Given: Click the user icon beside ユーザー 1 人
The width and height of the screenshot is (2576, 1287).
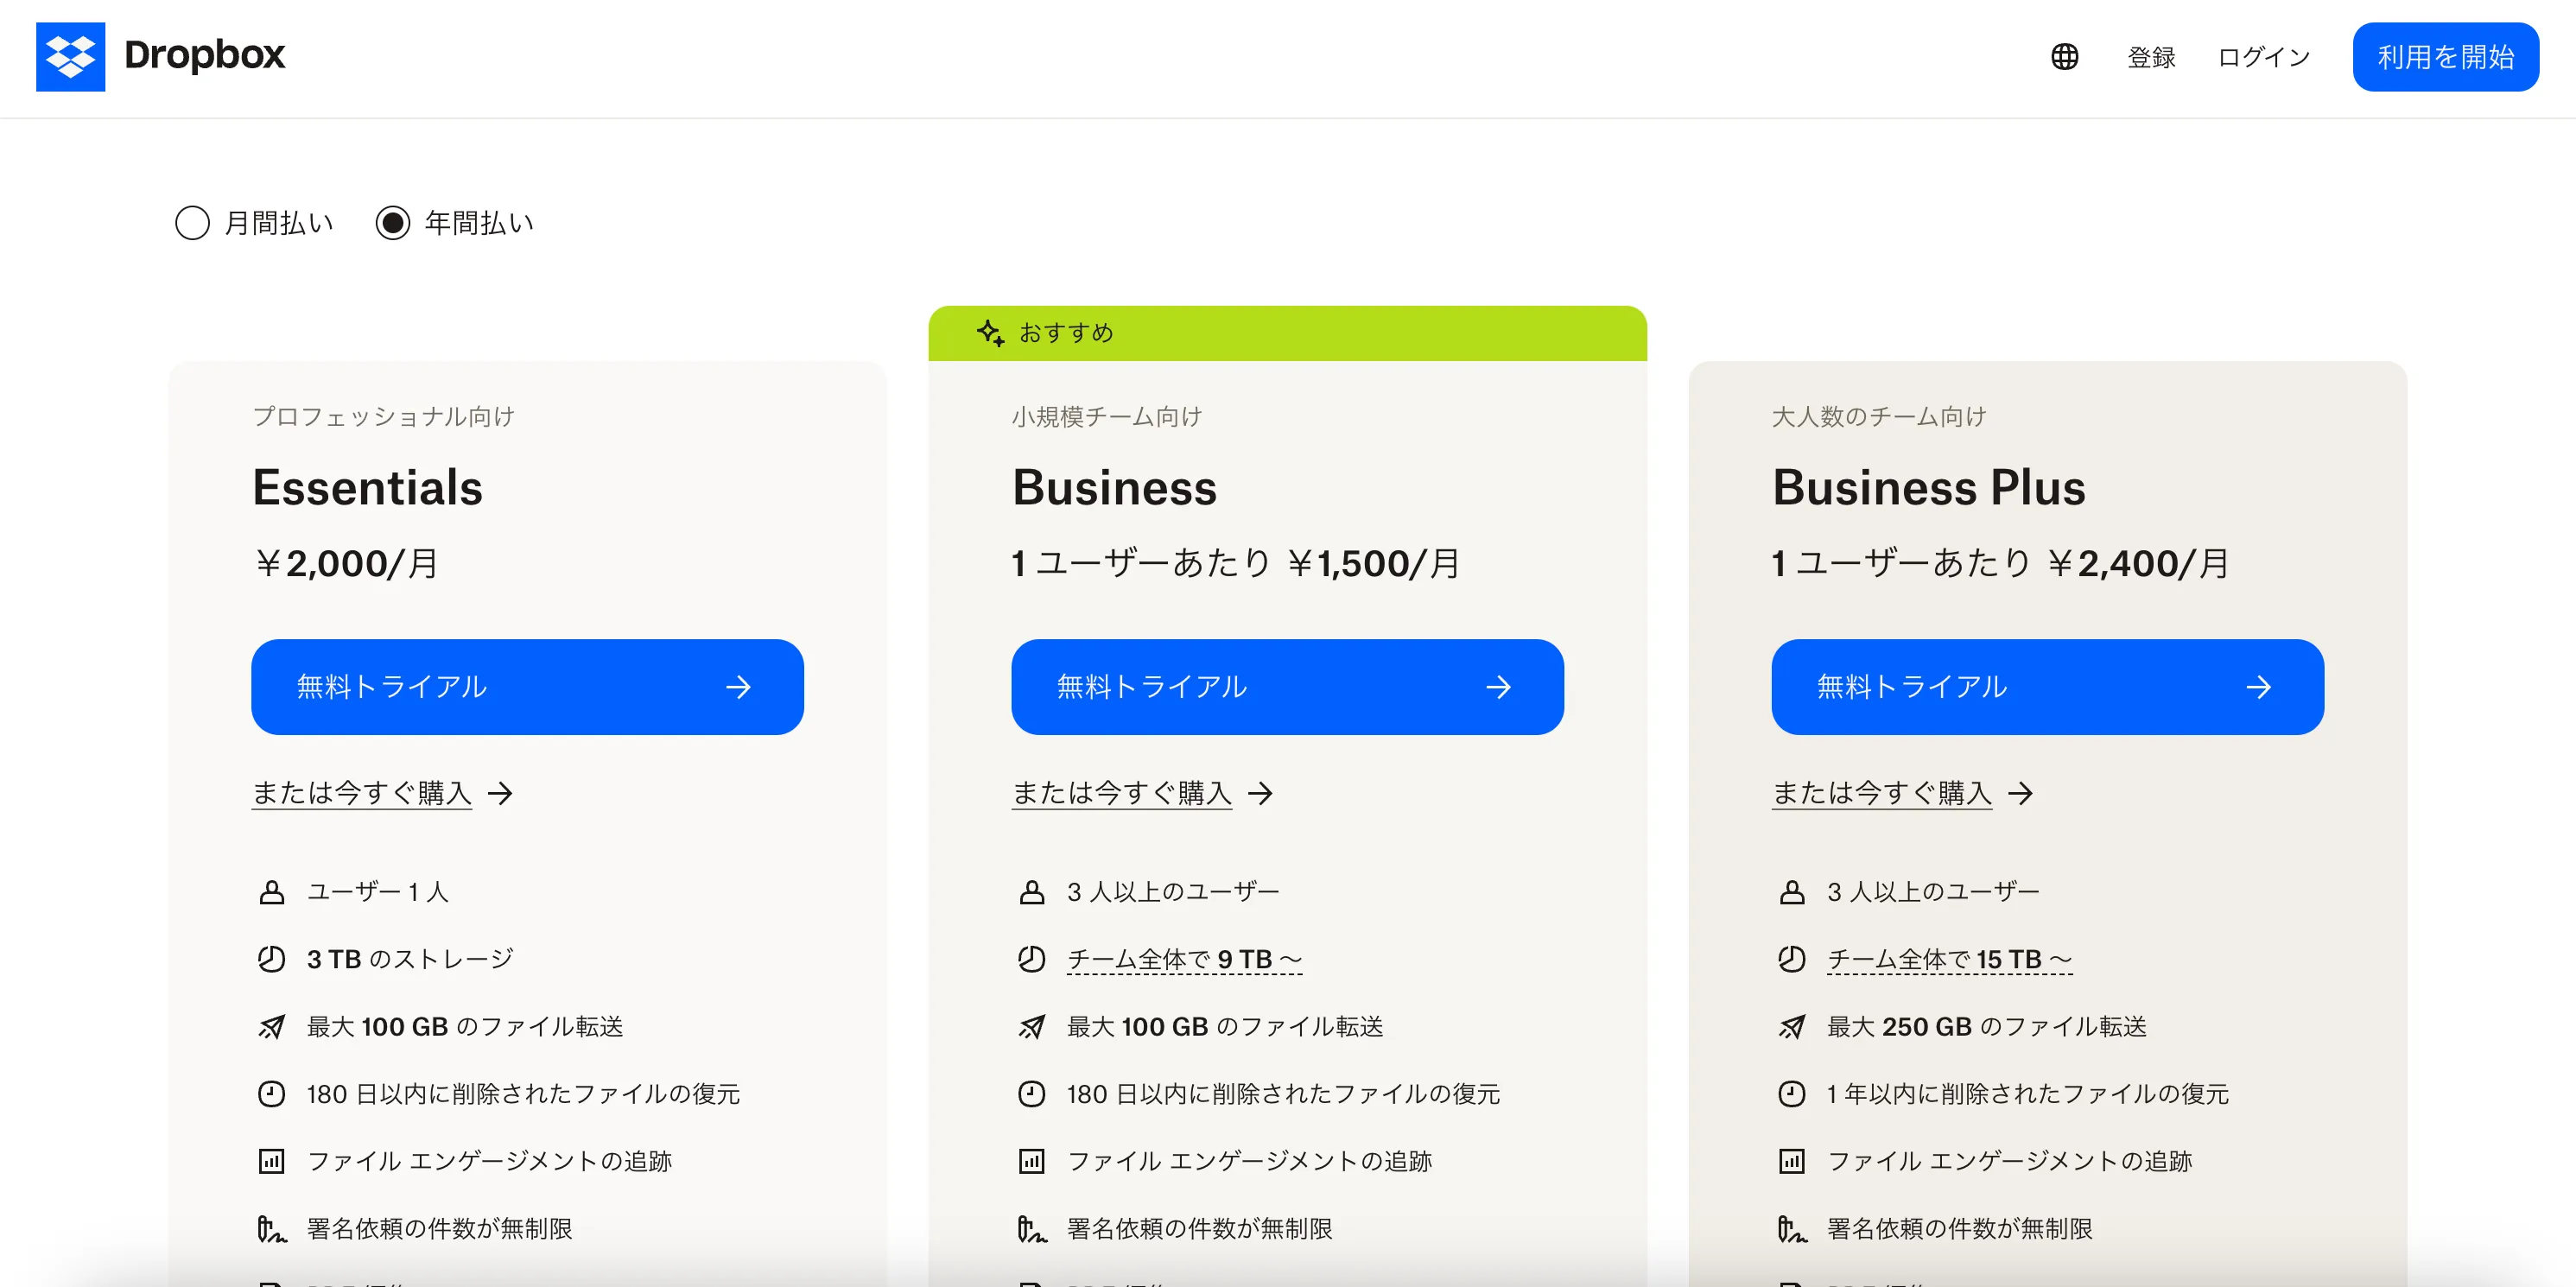Looking at the screenshot, I should (x=271, y=892).
